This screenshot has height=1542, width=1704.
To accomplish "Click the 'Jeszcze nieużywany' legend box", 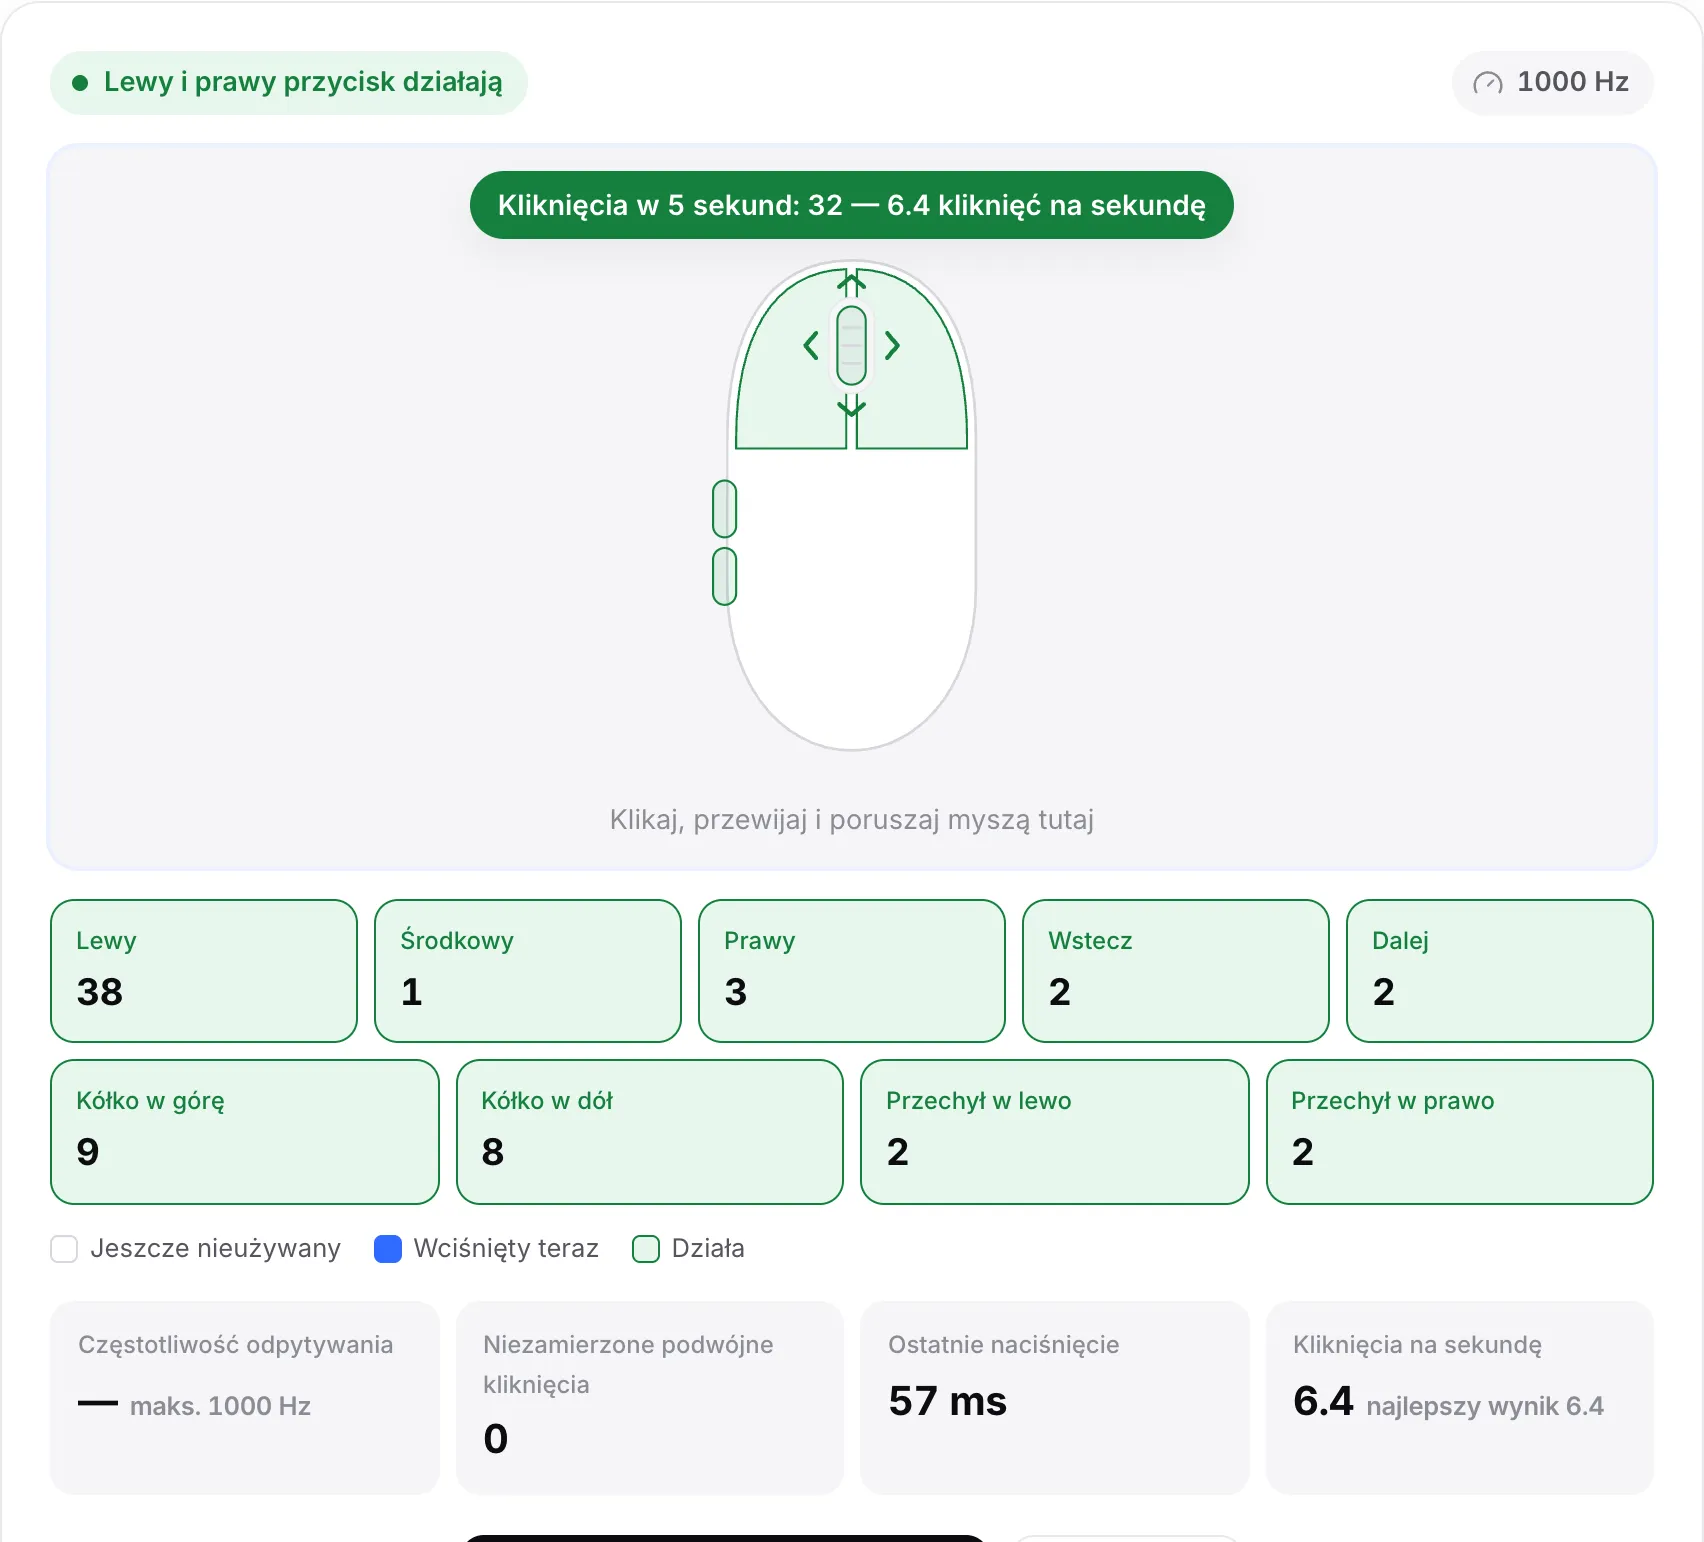I will tap(64, 1249).
